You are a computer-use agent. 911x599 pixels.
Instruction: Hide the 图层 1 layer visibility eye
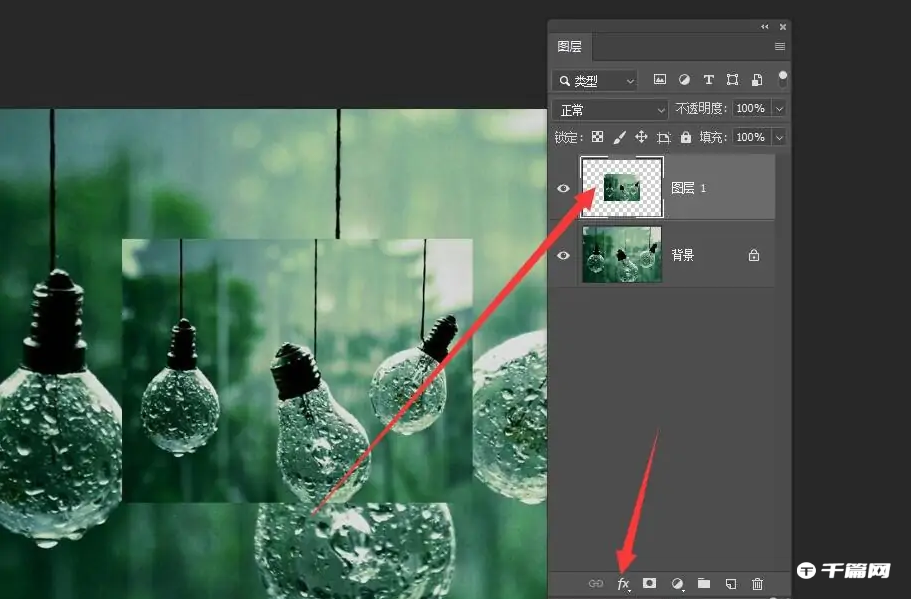pyautogui.click(x=563, y=188)
